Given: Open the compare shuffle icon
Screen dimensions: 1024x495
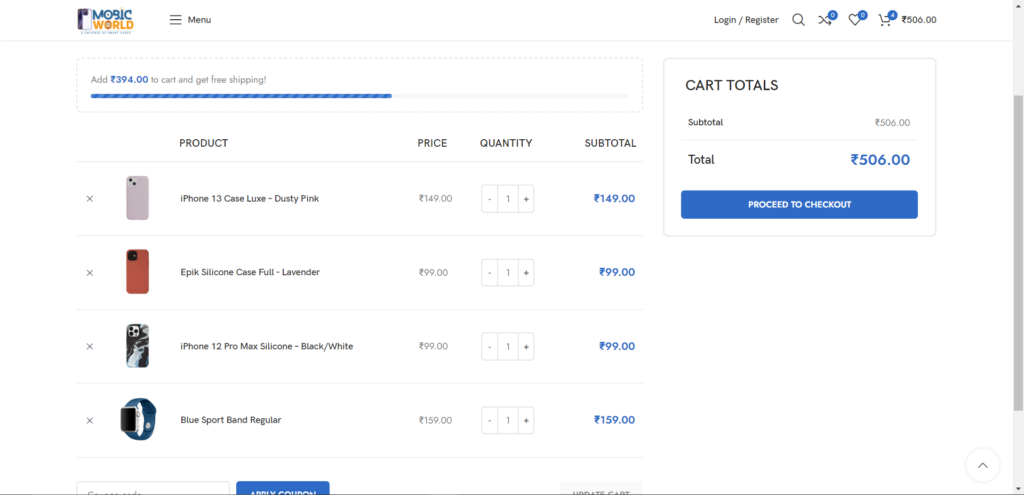Looking at the screenshot, I should [x=825, y=20].
